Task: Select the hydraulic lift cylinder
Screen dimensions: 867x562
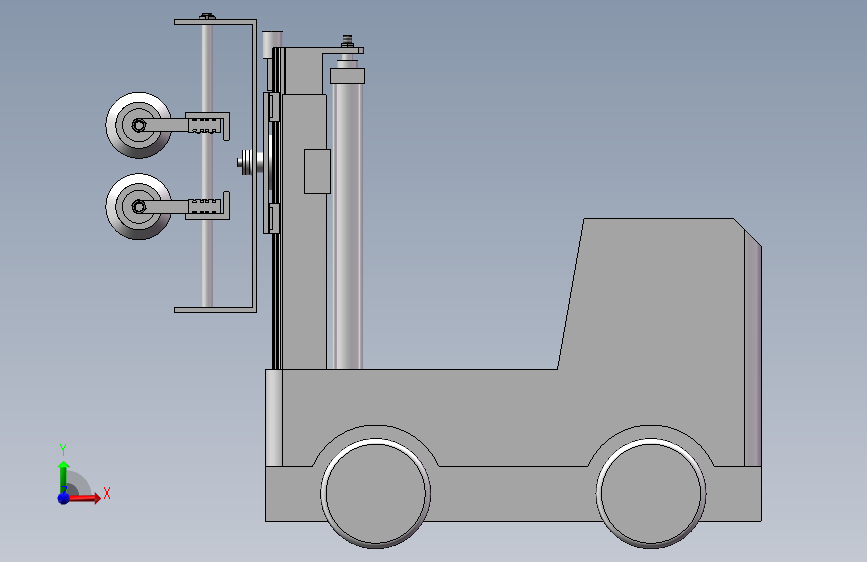Action: (x=348, y=227)
